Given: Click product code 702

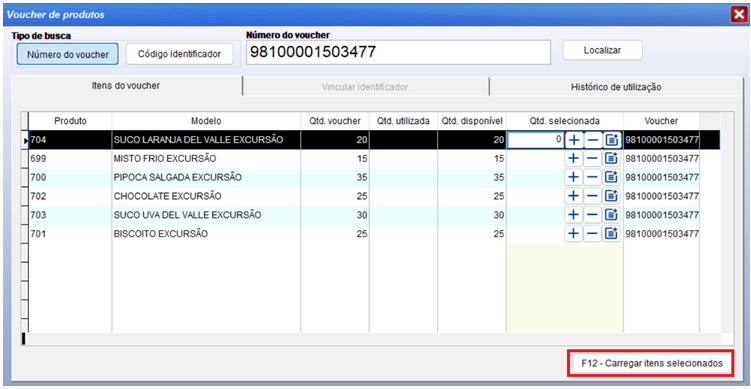Looking at the screenshot, I should [37, 196].
